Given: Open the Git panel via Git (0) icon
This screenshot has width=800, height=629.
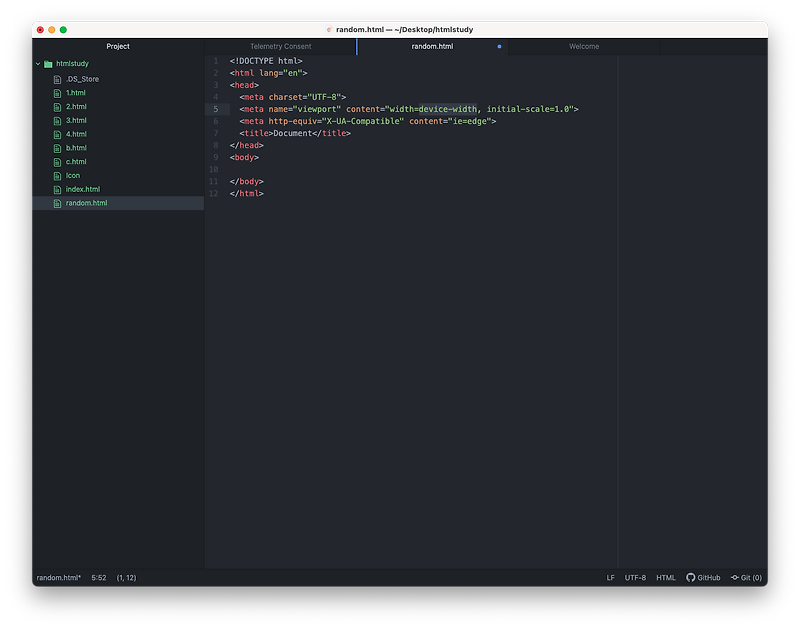Looking at the screenshot, I should pos(746,577).
